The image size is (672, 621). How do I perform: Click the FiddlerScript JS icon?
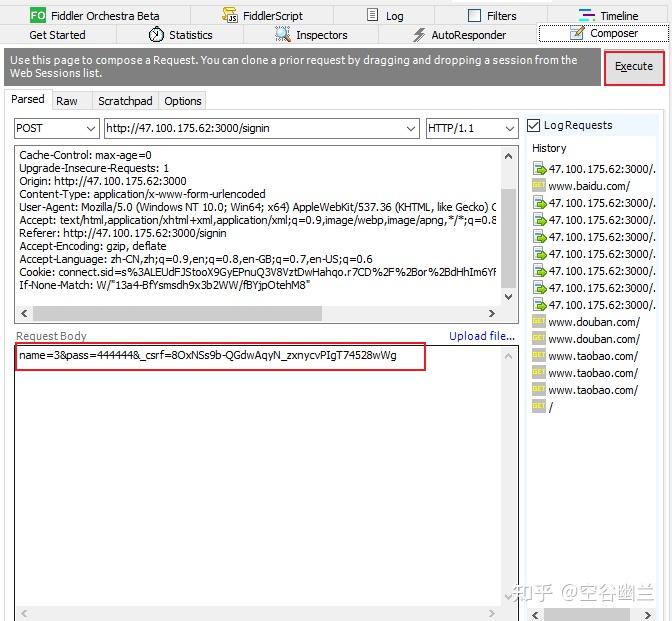point(230,15)
